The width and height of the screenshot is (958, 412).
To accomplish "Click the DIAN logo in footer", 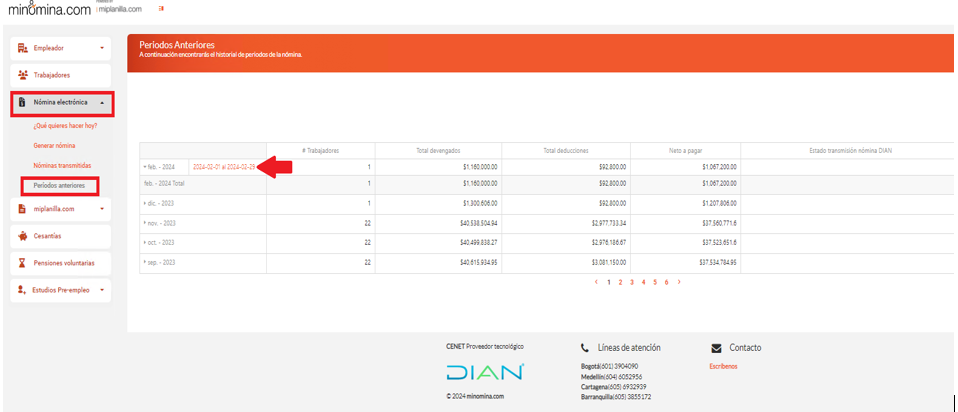I will click(x=484, y=372).
